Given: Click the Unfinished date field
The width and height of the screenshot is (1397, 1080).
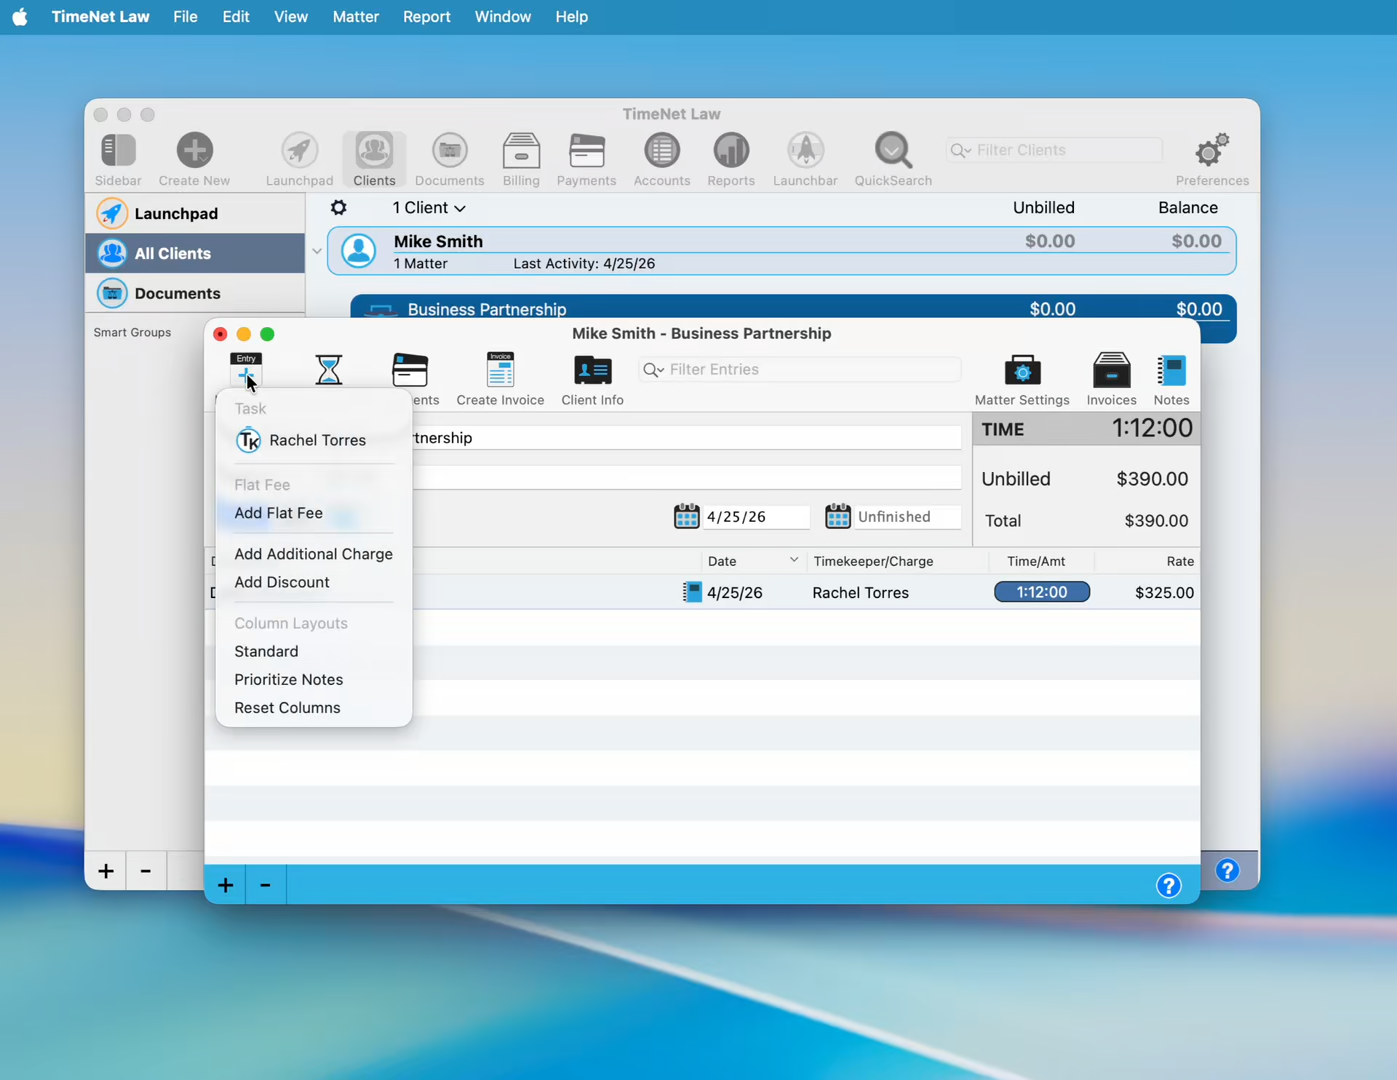Looking at the screenshot, I should [907, 516].
